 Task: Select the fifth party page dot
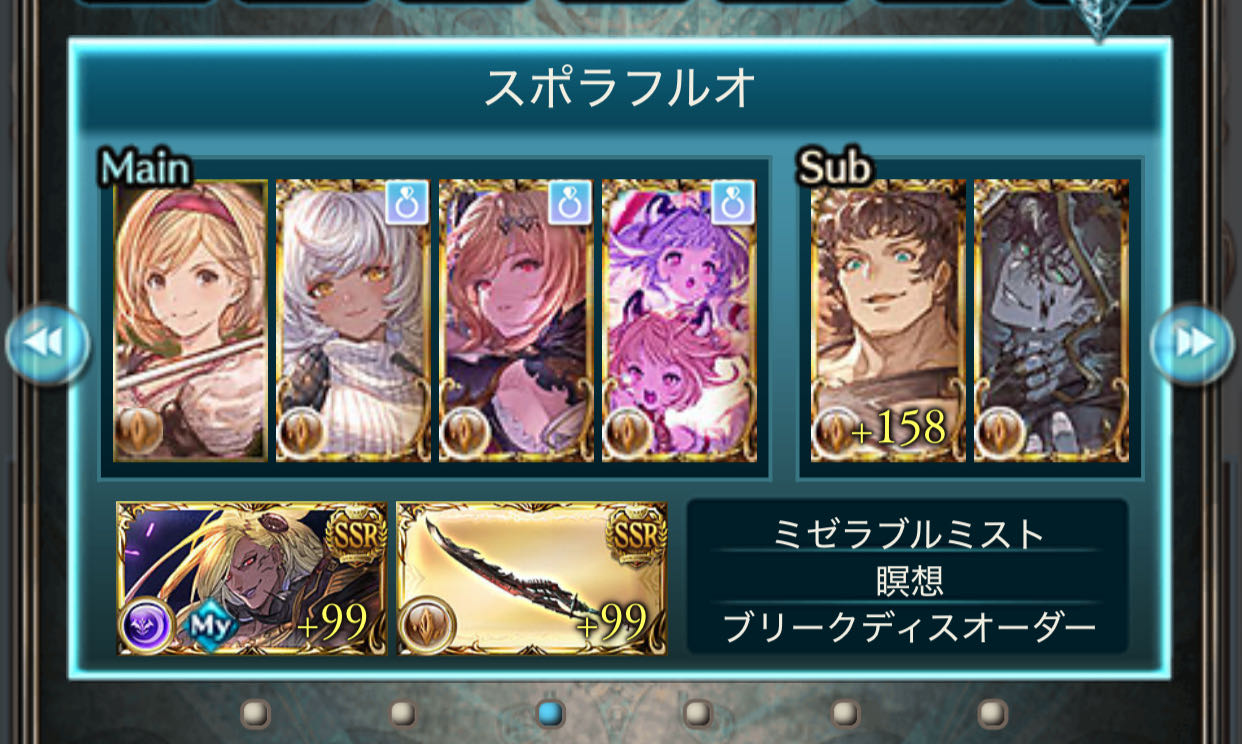[845, 712]
